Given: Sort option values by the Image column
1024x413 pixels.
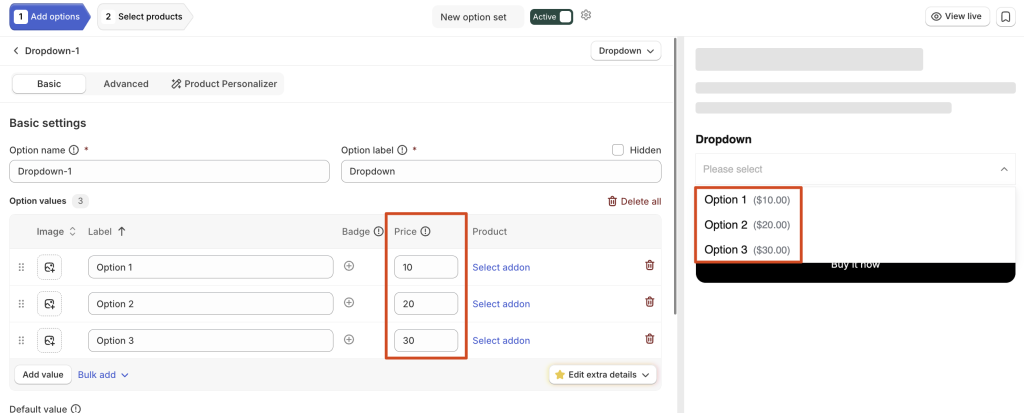Looking at the screenshot, I should [x=72, y=231].
